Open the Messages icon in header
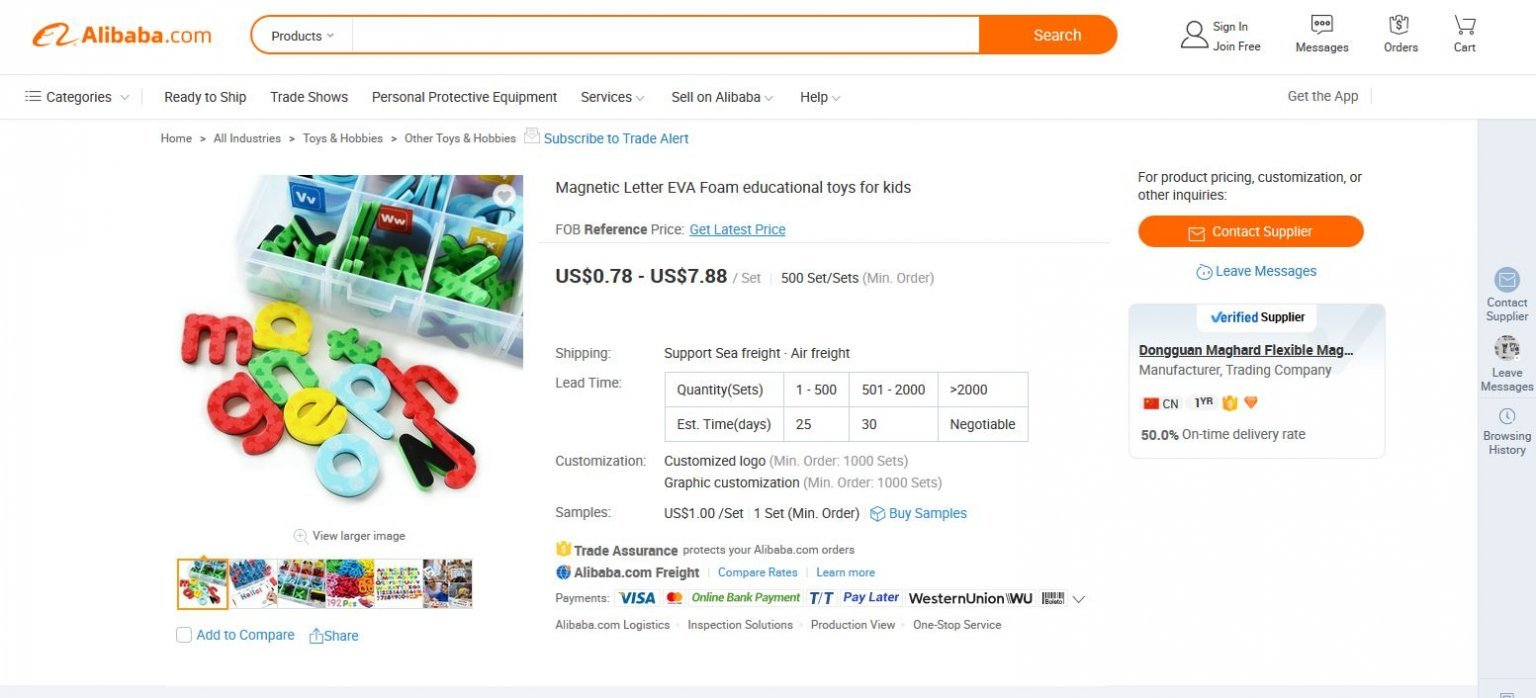The height and width of the screenshot is (698, 1536). coord(1322,25)
